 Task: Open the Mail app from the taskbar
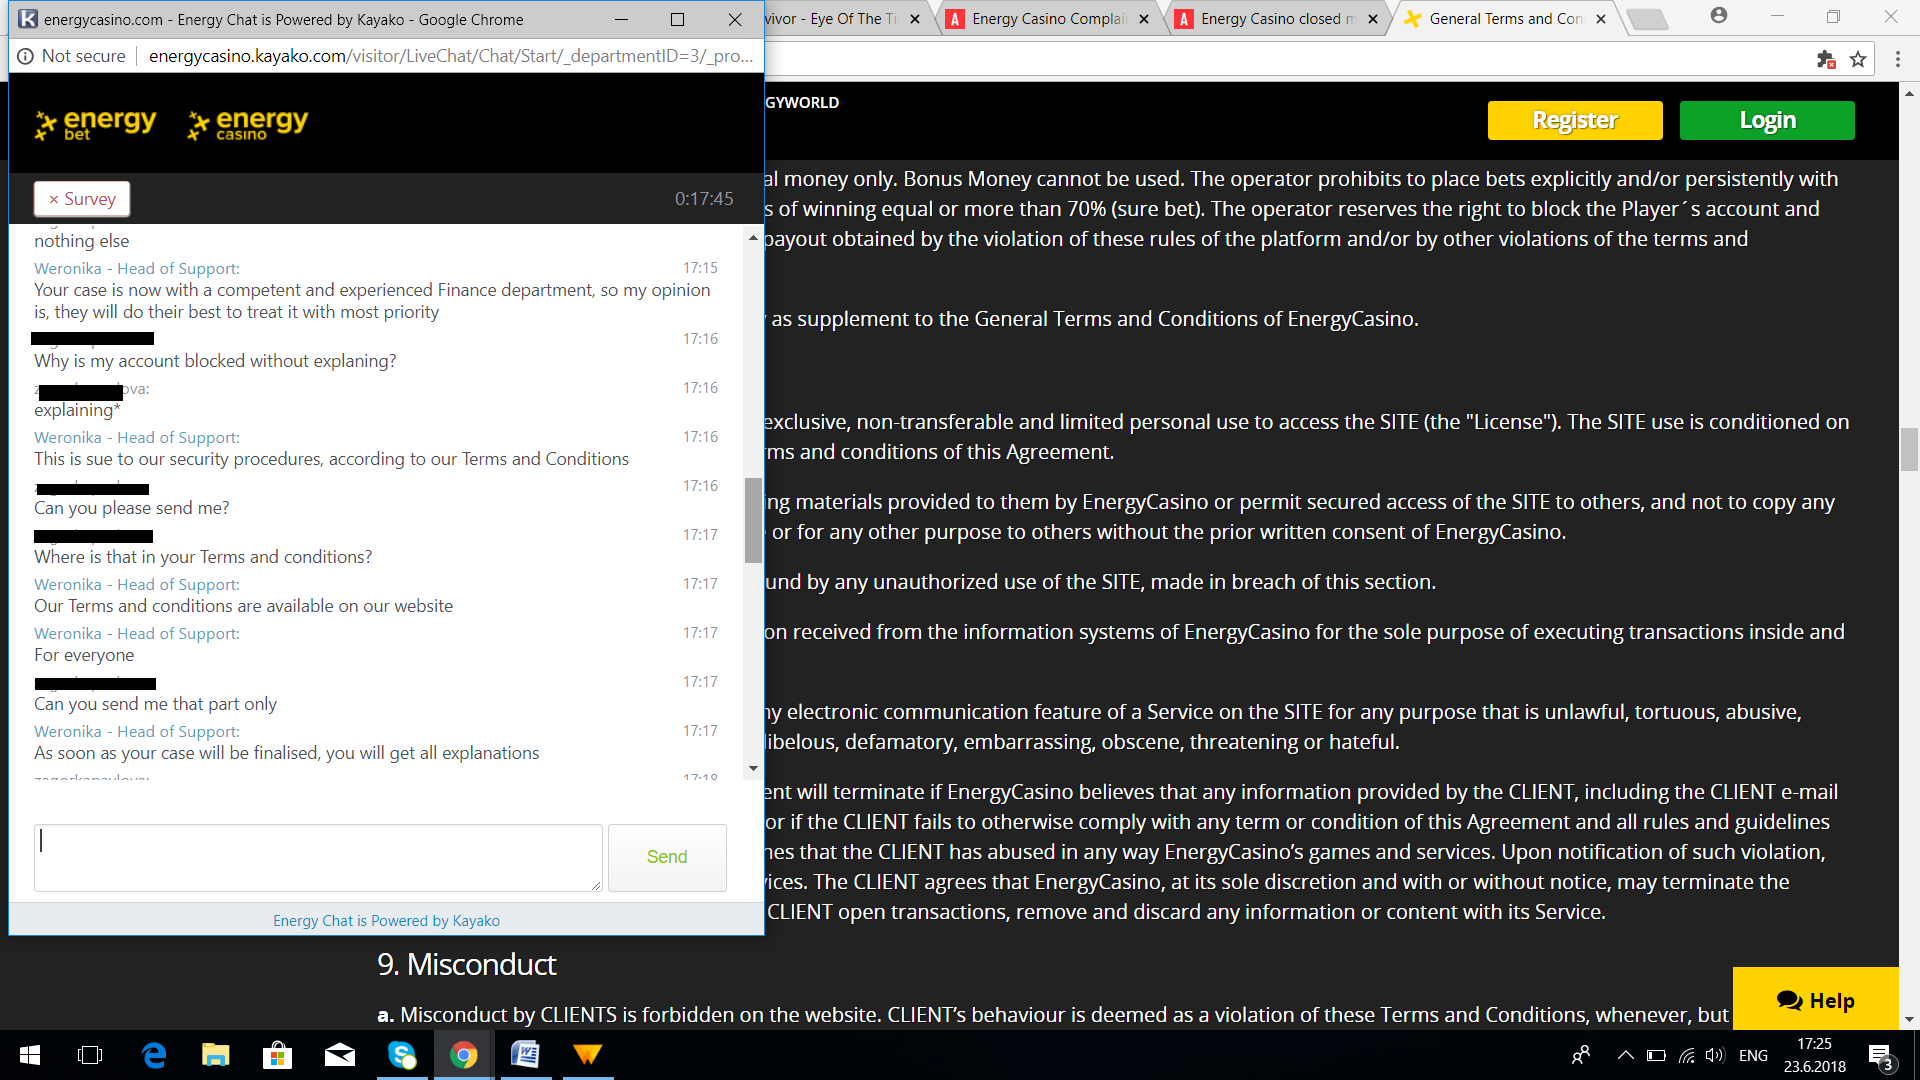pos(340,1055)
